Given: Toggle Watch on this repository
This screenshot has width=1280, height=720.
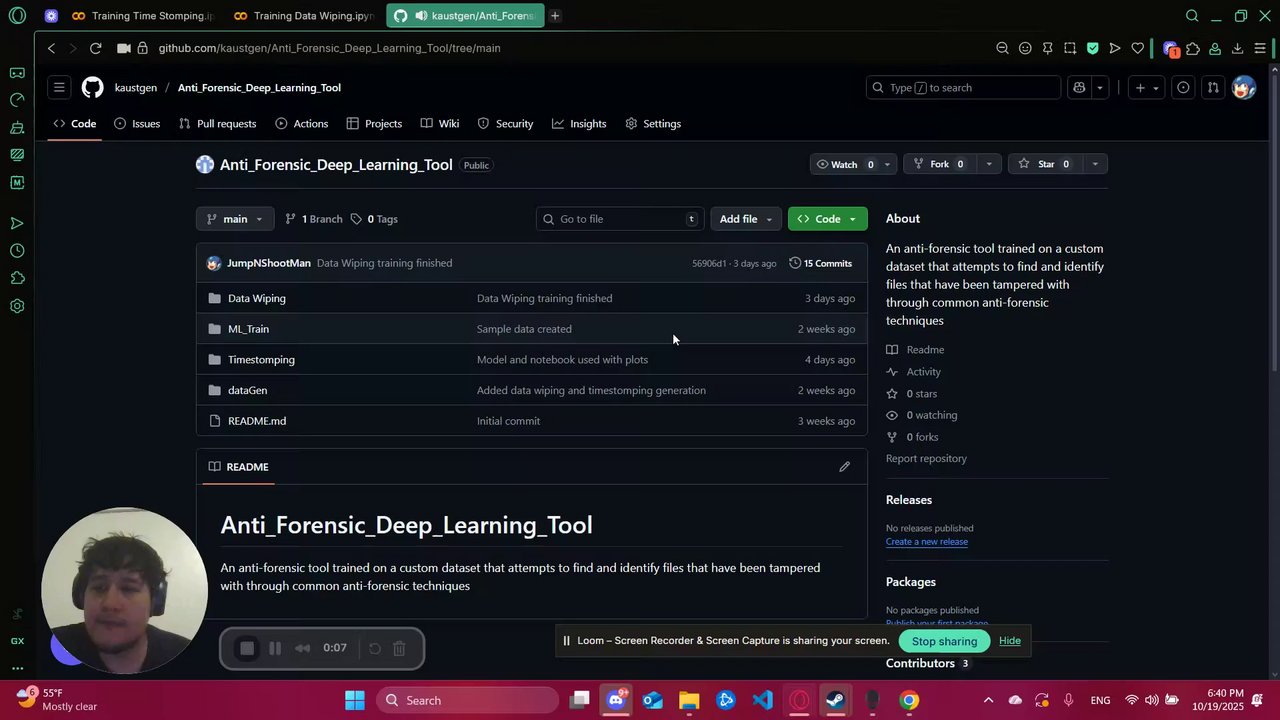Looking at the screenshot, I should coord(845,164).
